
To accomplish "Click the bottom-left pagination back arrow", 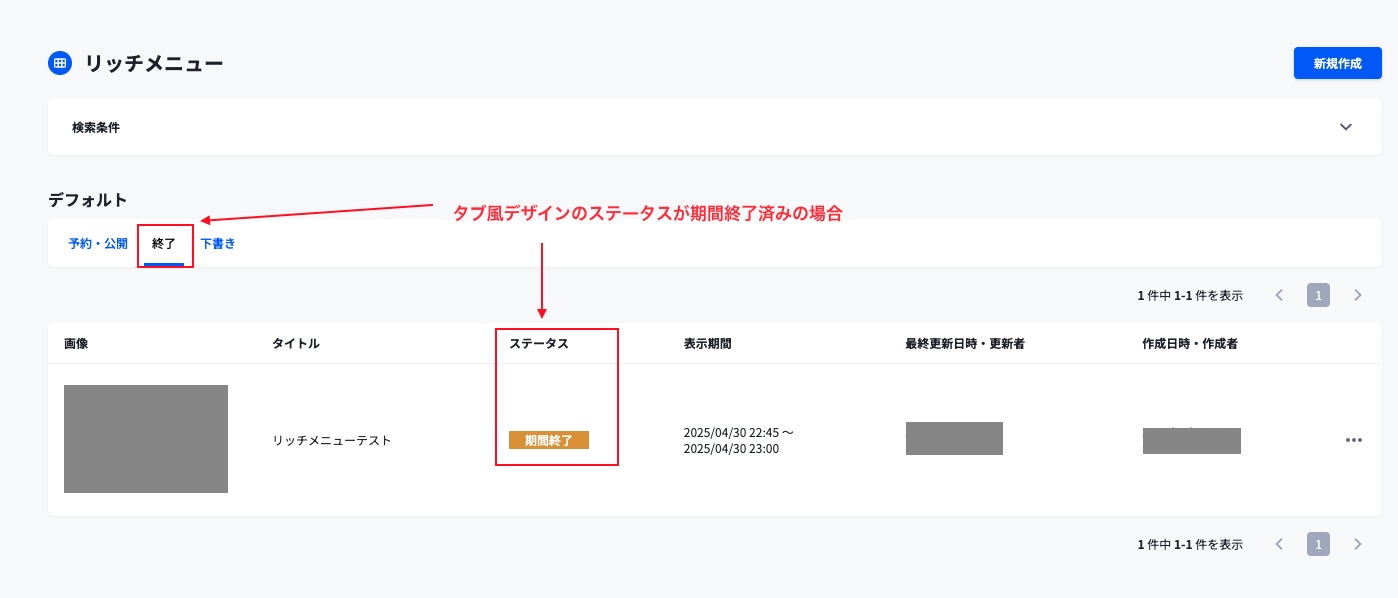I will pos(1279,544).
